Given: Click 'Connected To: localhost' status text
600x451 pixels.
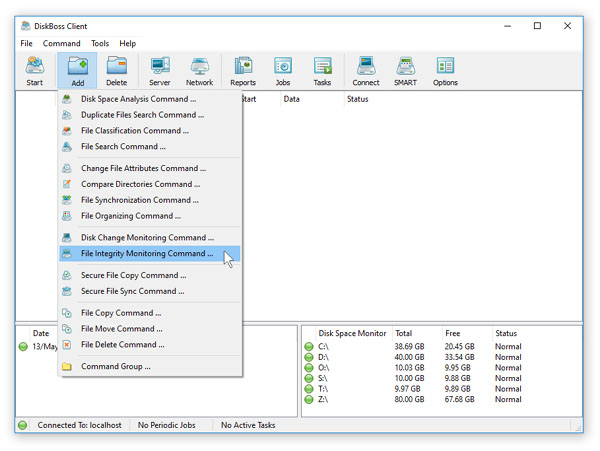Looking at the screenshot, I should click(x=79, y=425).
